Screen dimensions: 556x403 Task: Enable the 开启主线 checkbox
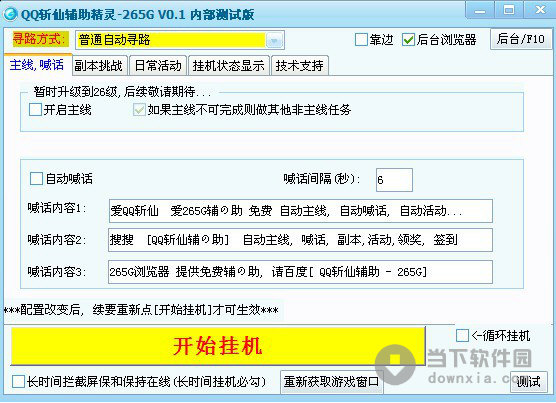[x=35, y=110]
